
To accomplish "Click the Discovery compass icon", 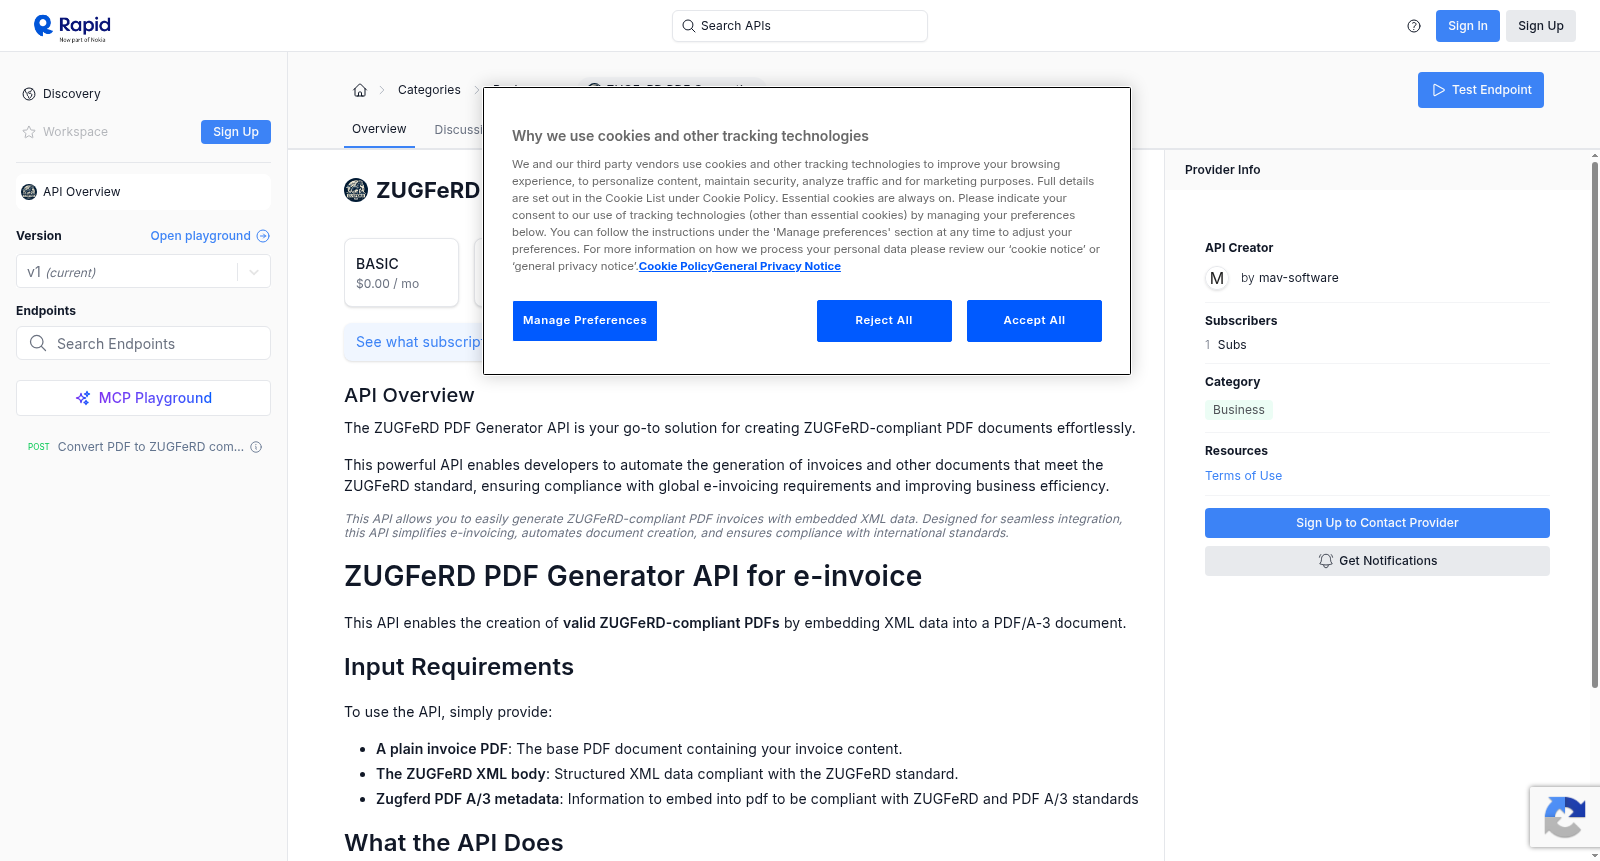I will (29, 94).
